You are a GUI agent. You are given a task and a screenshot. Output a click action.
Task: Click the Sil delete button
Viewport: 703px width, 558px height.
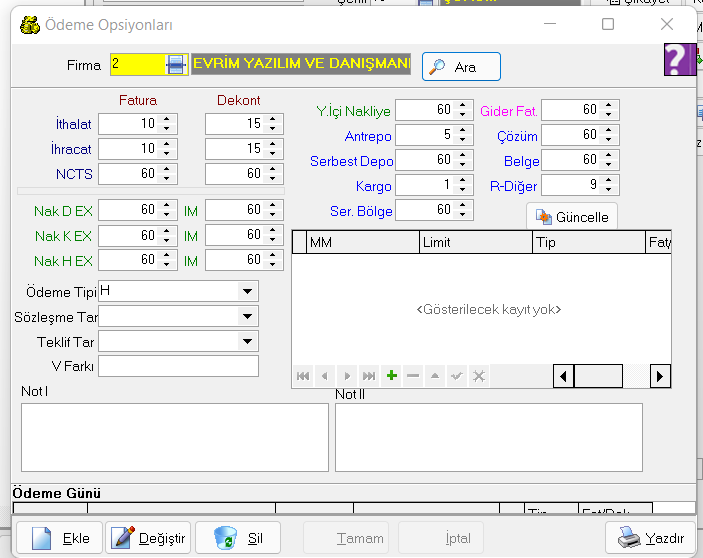point(238,537)
